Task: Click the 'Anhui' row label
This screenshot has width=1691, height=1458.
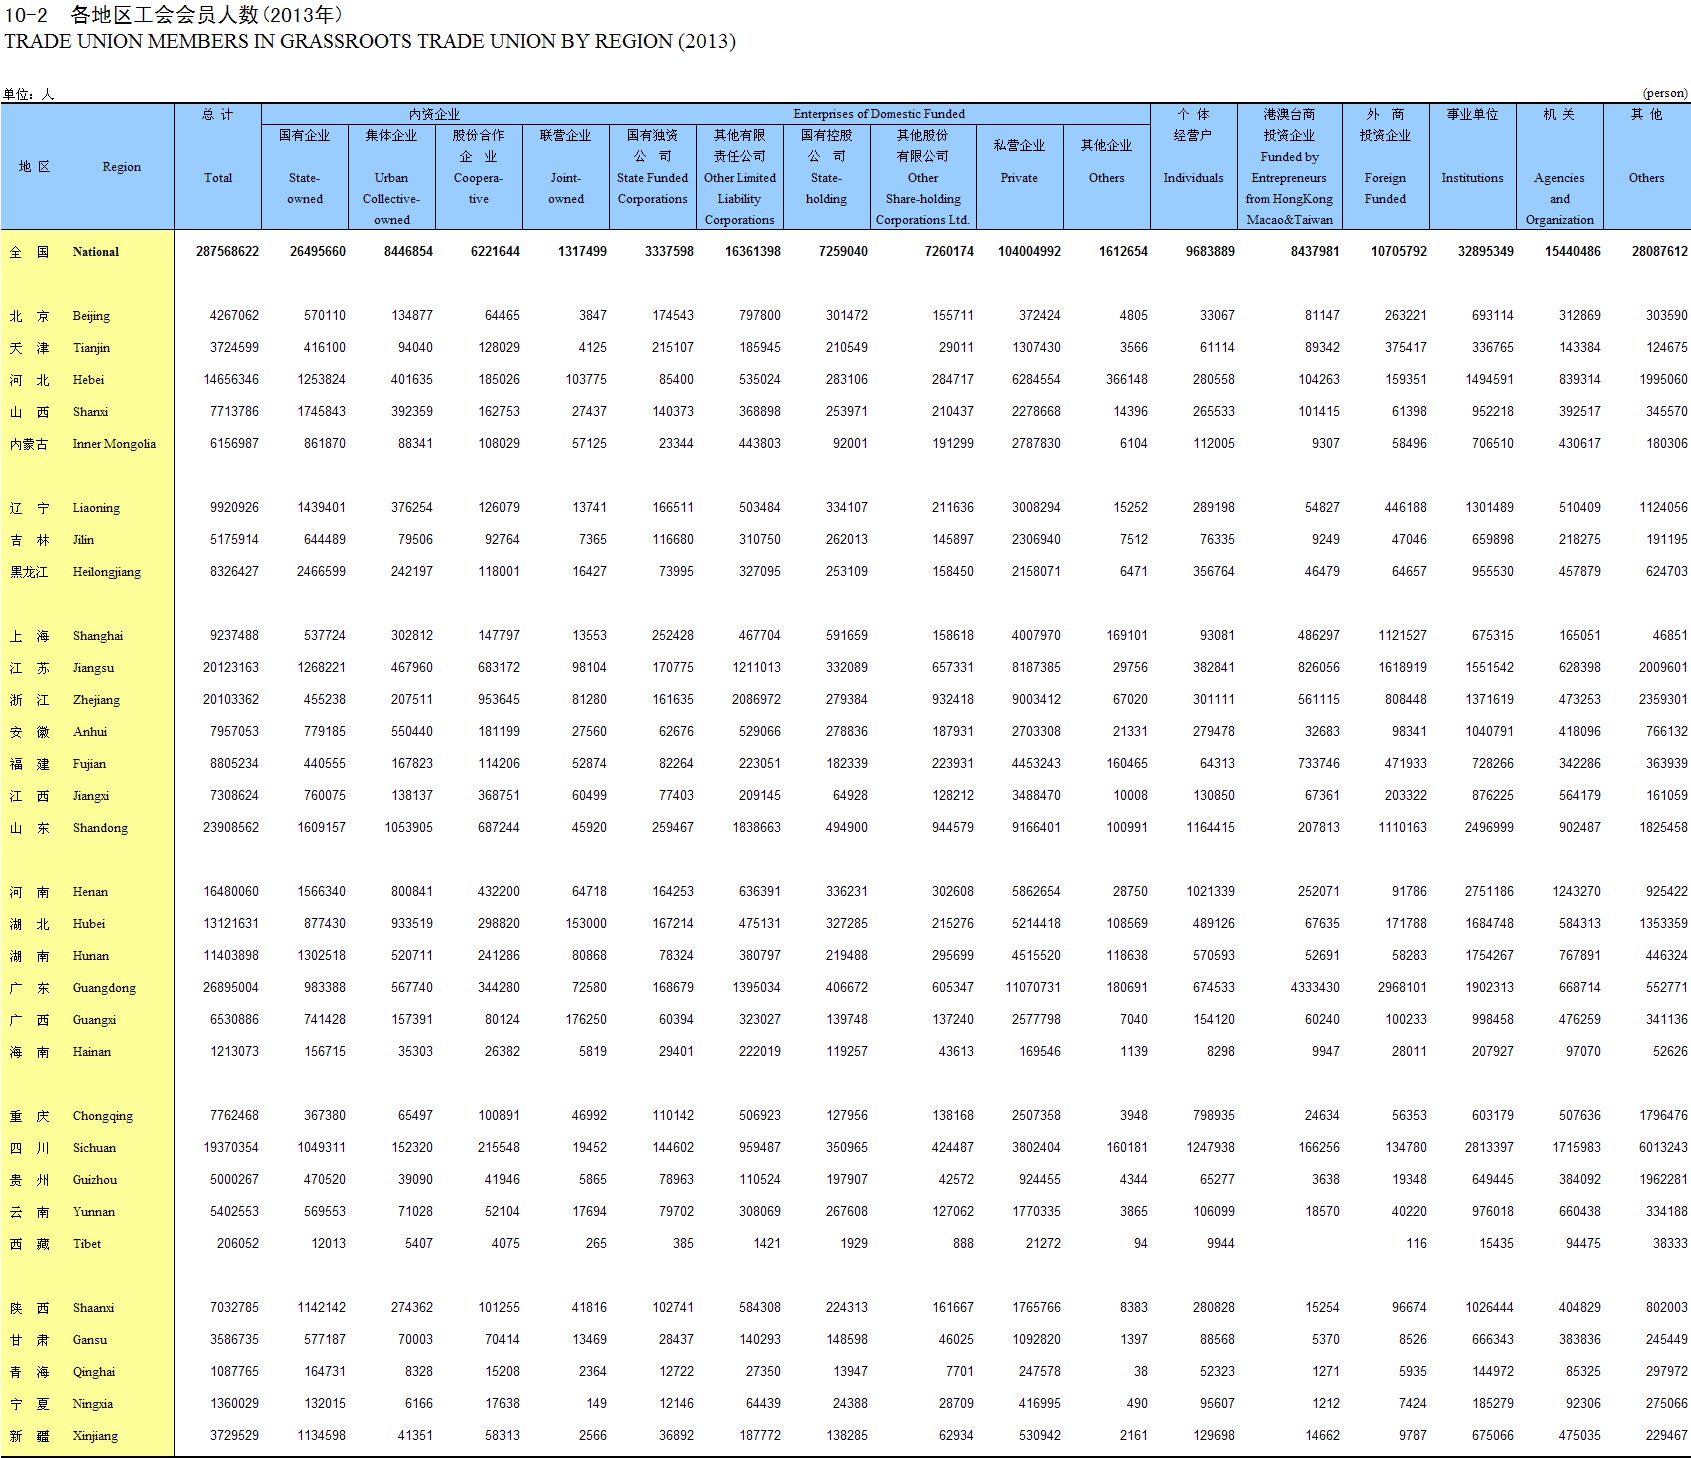Action: [x=90, y=732]
